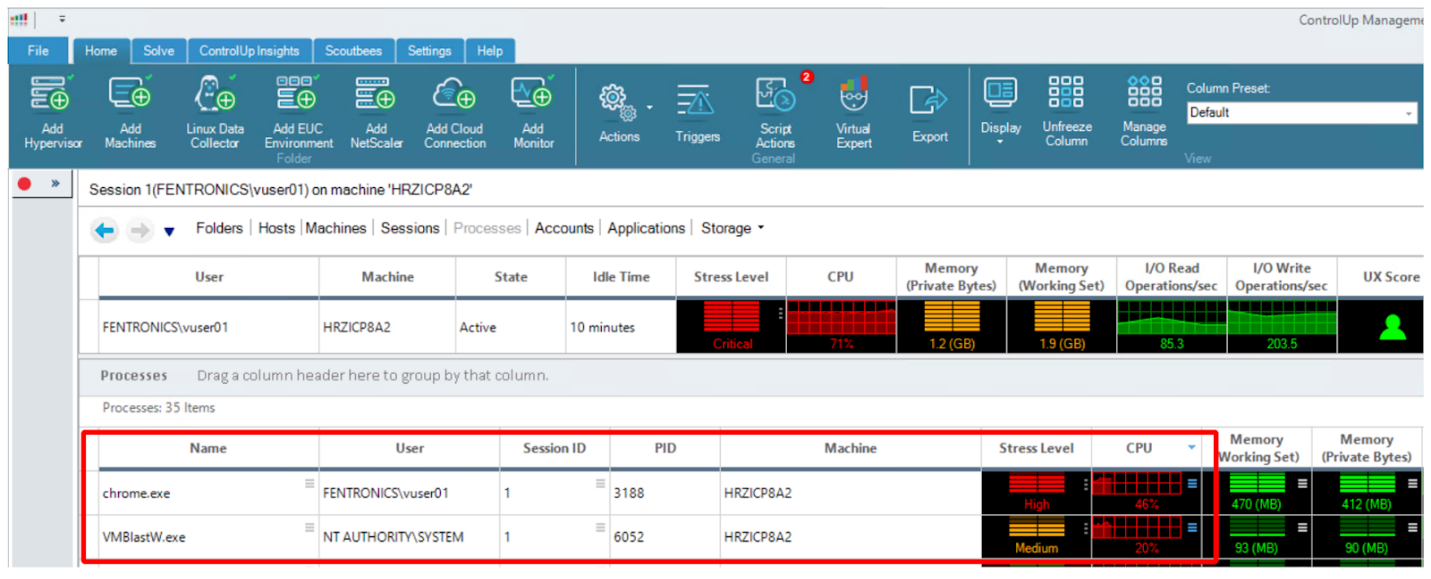
Task: Open the Storage dropdown
Action: click(x=733, y=228)
